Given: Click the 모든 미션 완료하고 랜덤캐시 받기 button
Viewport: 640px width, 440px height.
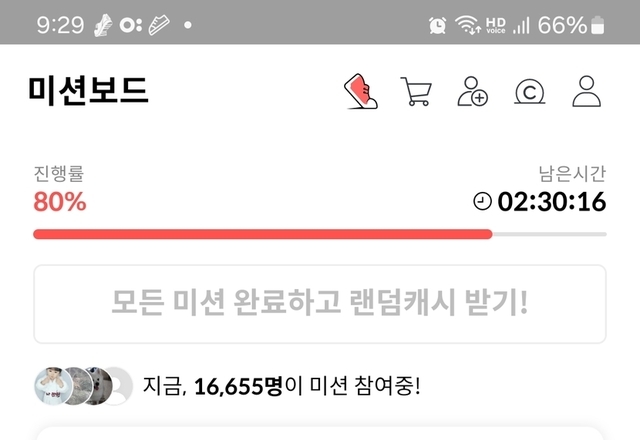Looking at the screenshot, I should point(320,304).
